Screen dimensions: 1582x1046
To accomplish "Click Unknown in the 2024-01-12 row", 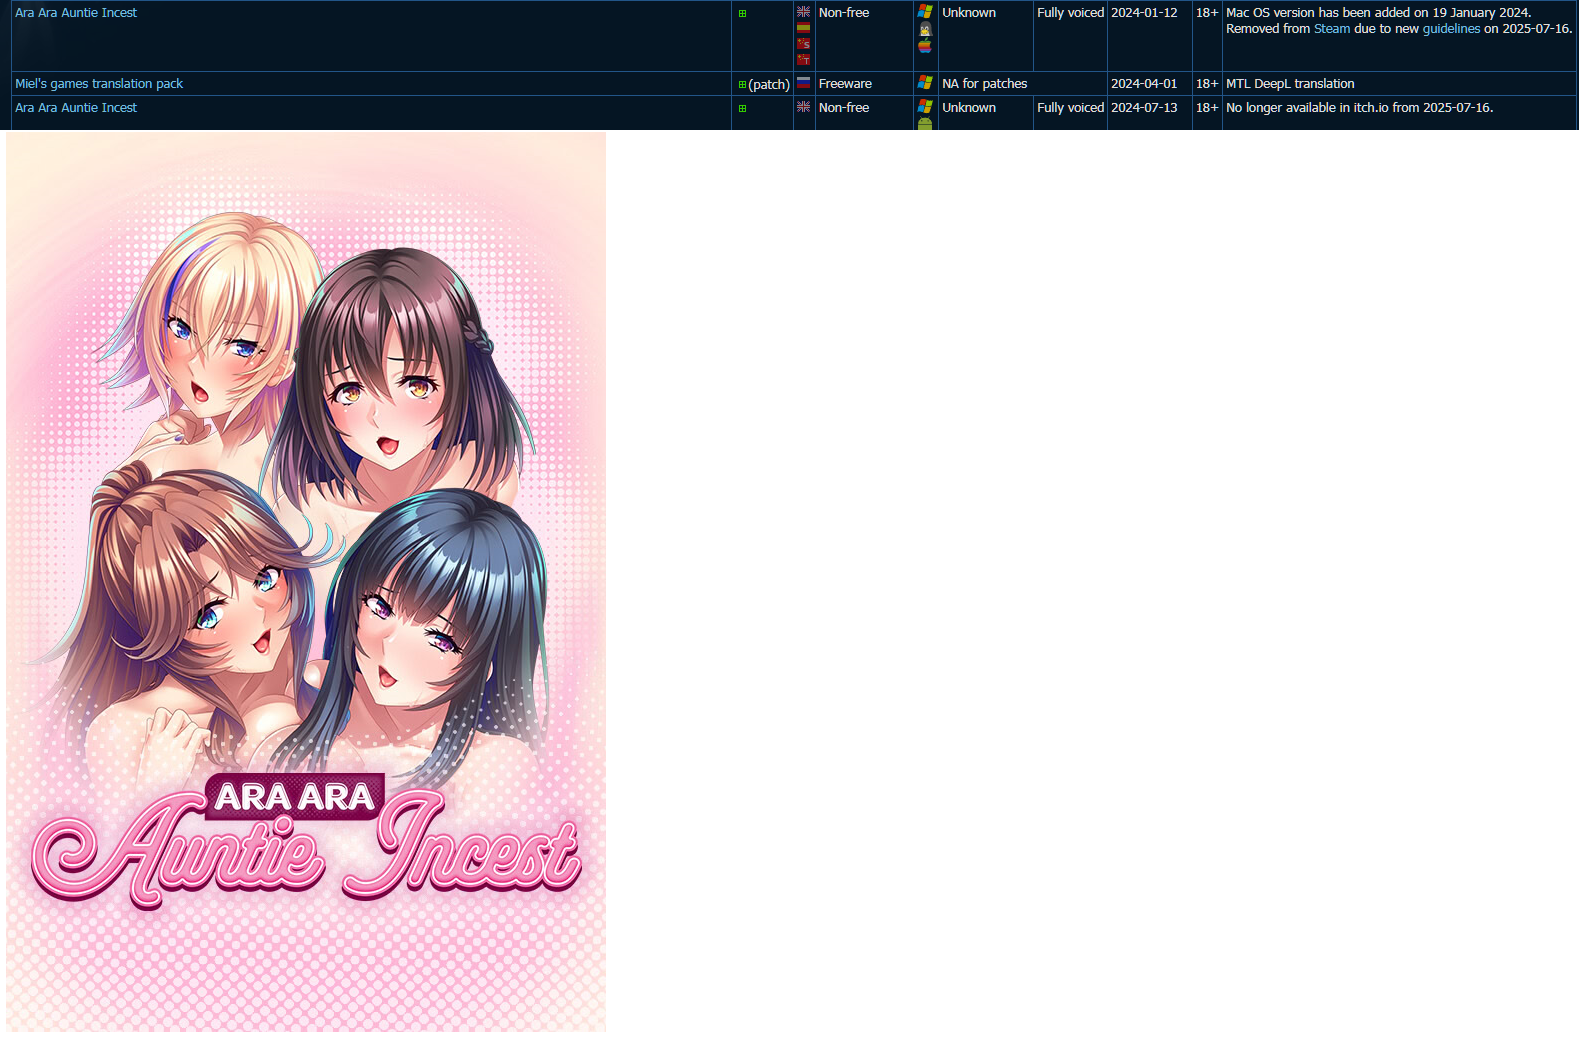I will 969,13.
